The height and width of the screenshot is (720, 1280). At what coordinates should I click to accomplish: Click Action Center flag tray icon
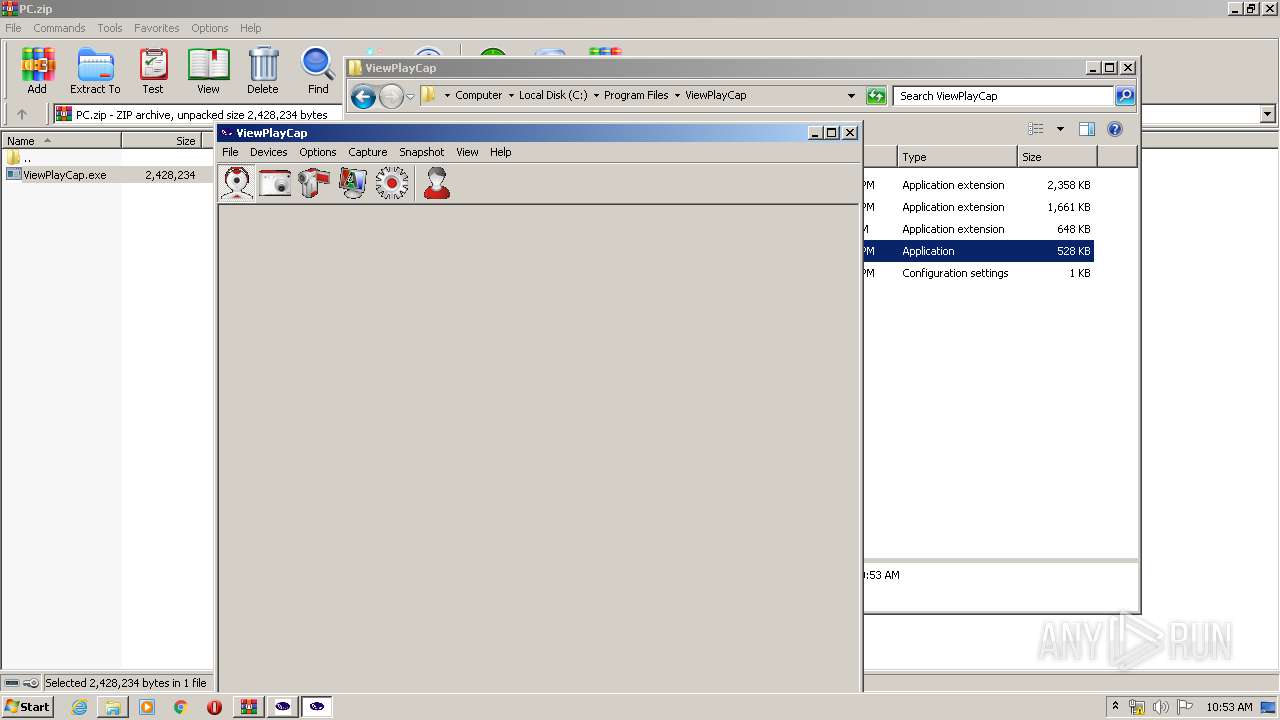(1185, 707)
